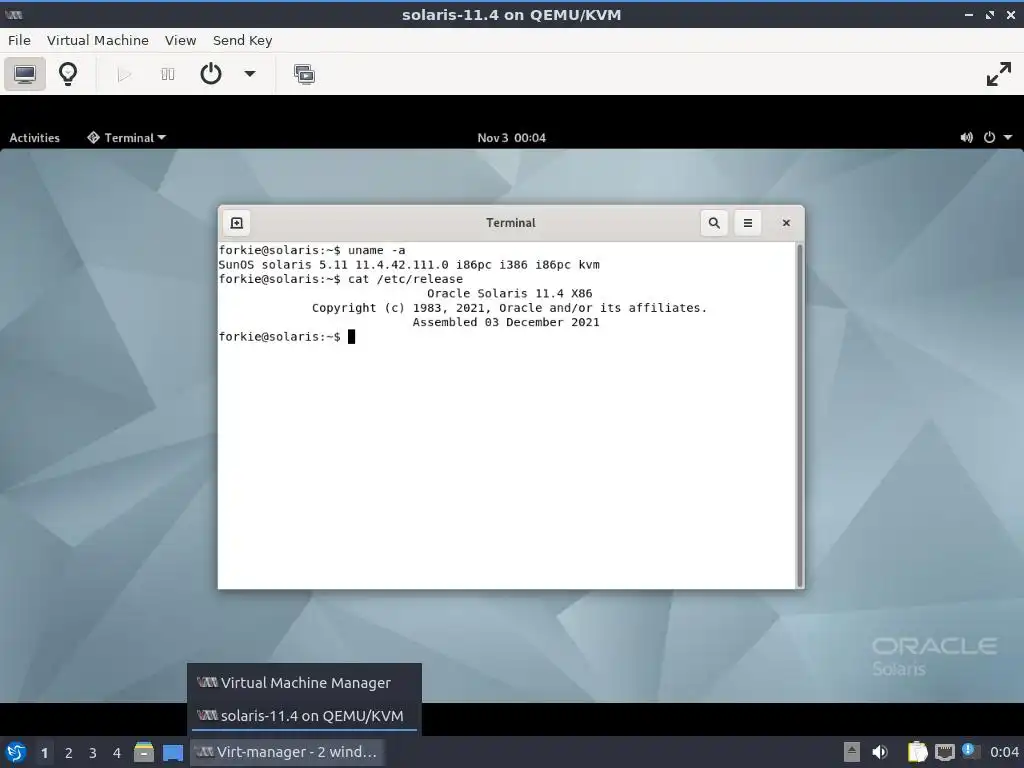Expand the shutdown options dropdown arrow

249,74
